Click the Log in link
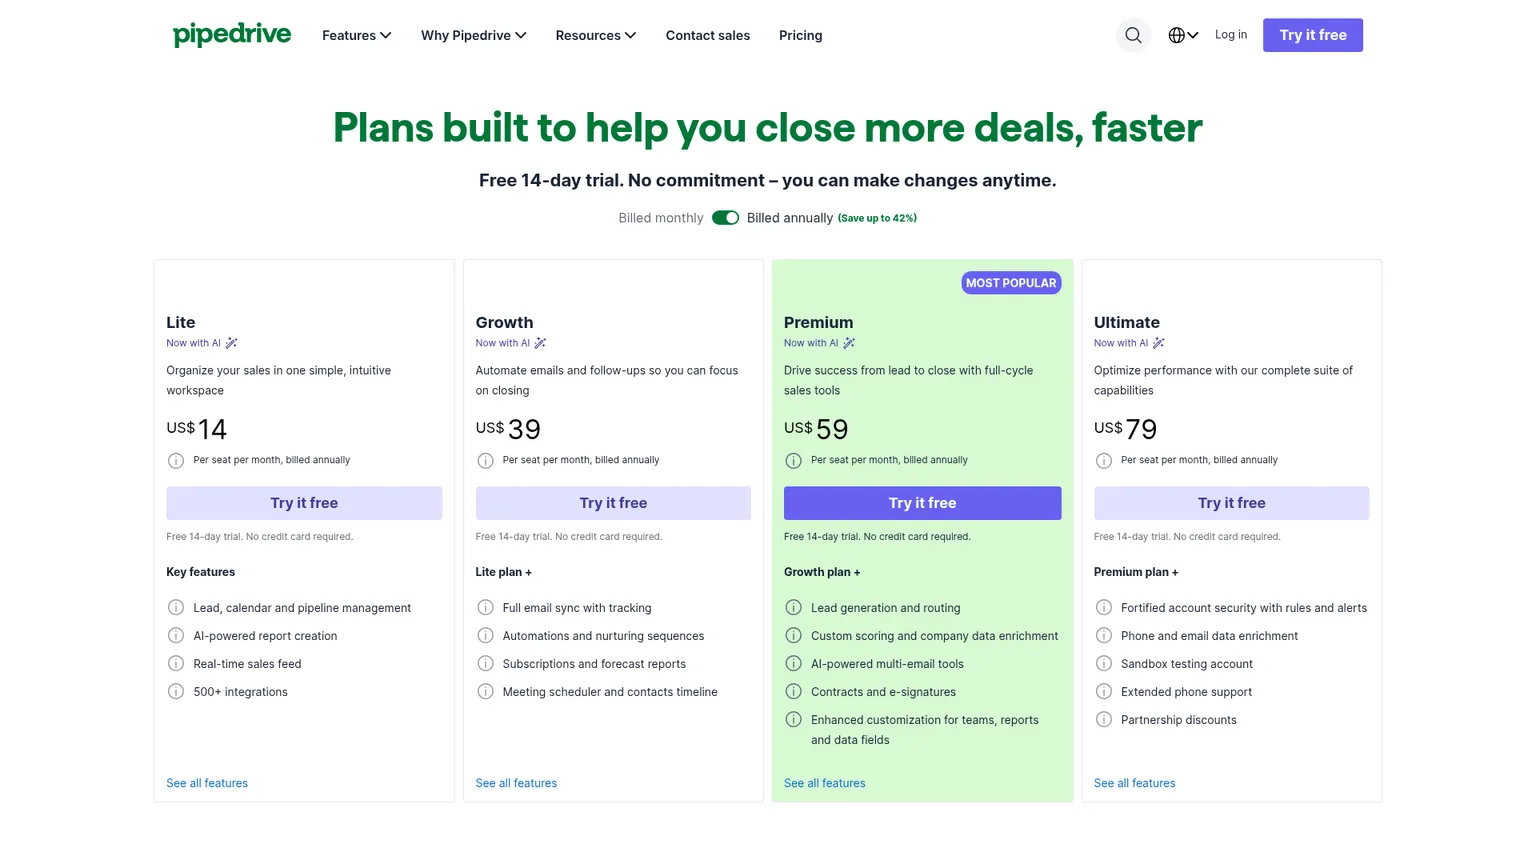Image resolution: width=1536 pixels, height=864 pixels. click(x=1231, y=35)
